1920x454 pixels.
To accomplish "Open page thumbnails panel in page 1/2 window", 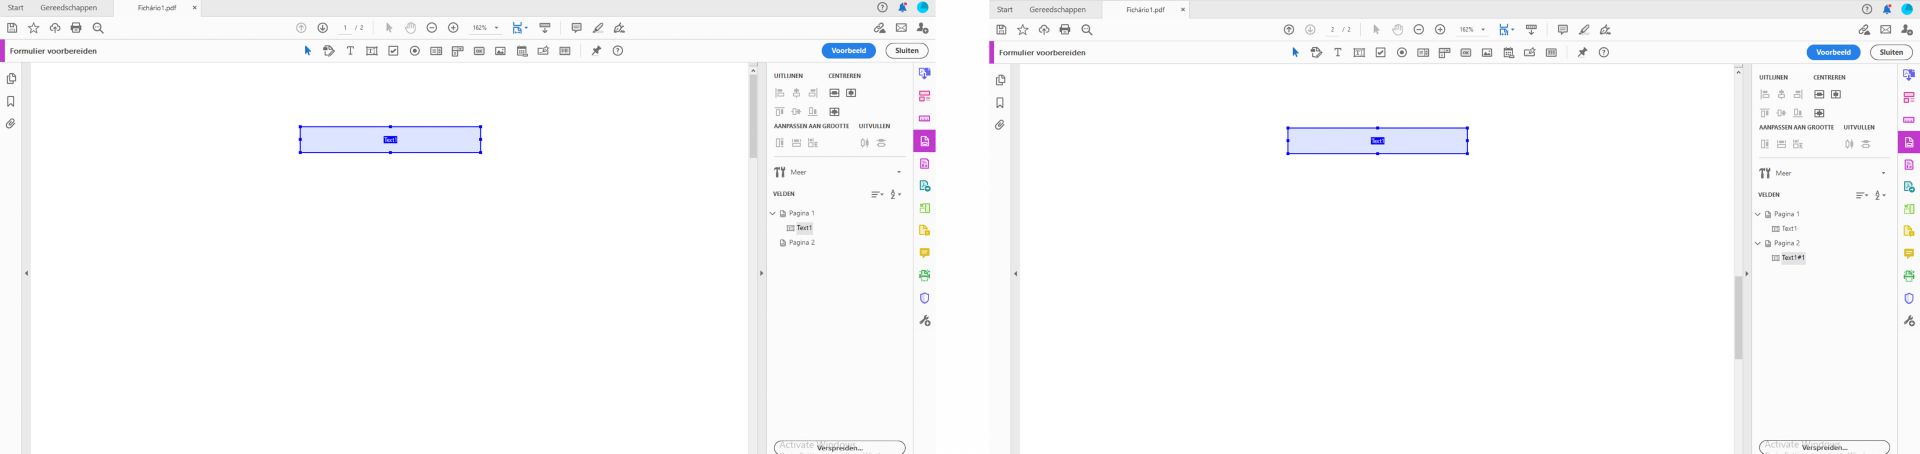I will click(x=11, y=78).
